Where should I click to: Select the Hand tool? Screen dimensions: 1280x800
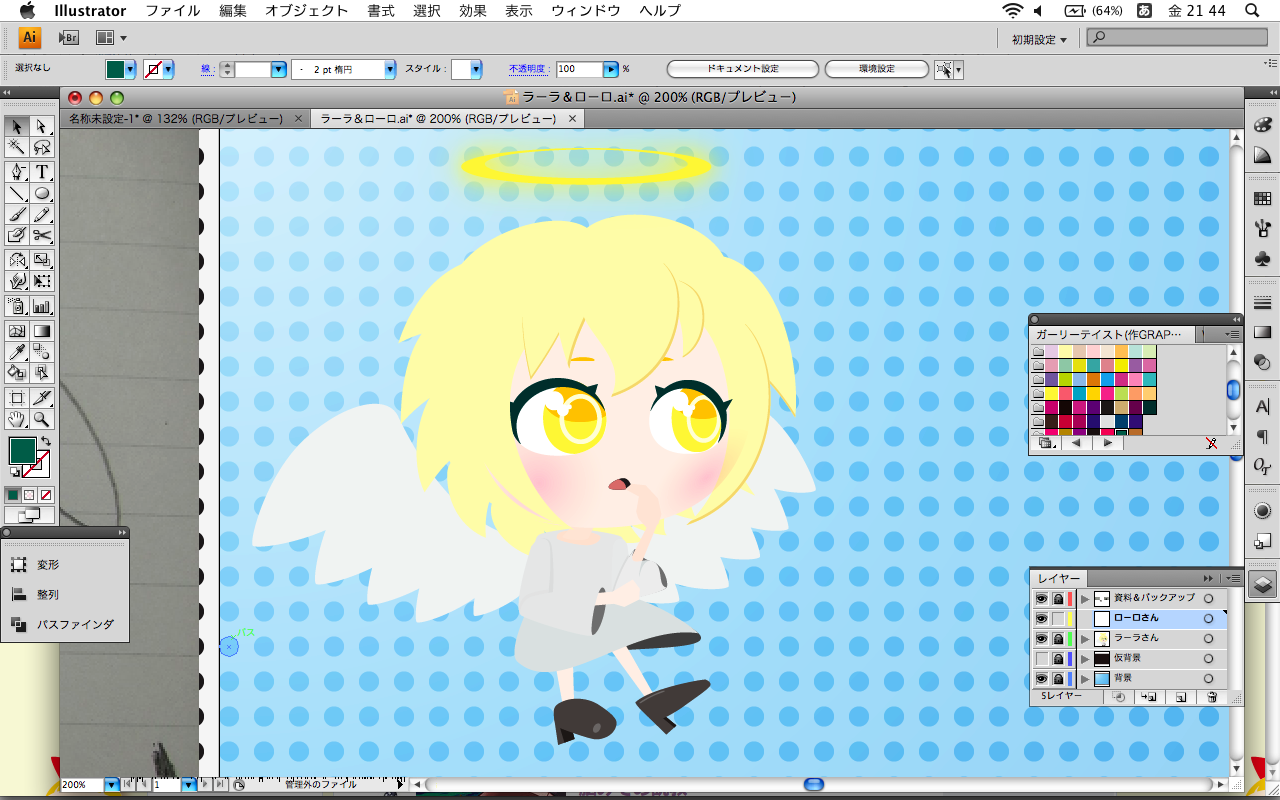click(x=17, y=419)
